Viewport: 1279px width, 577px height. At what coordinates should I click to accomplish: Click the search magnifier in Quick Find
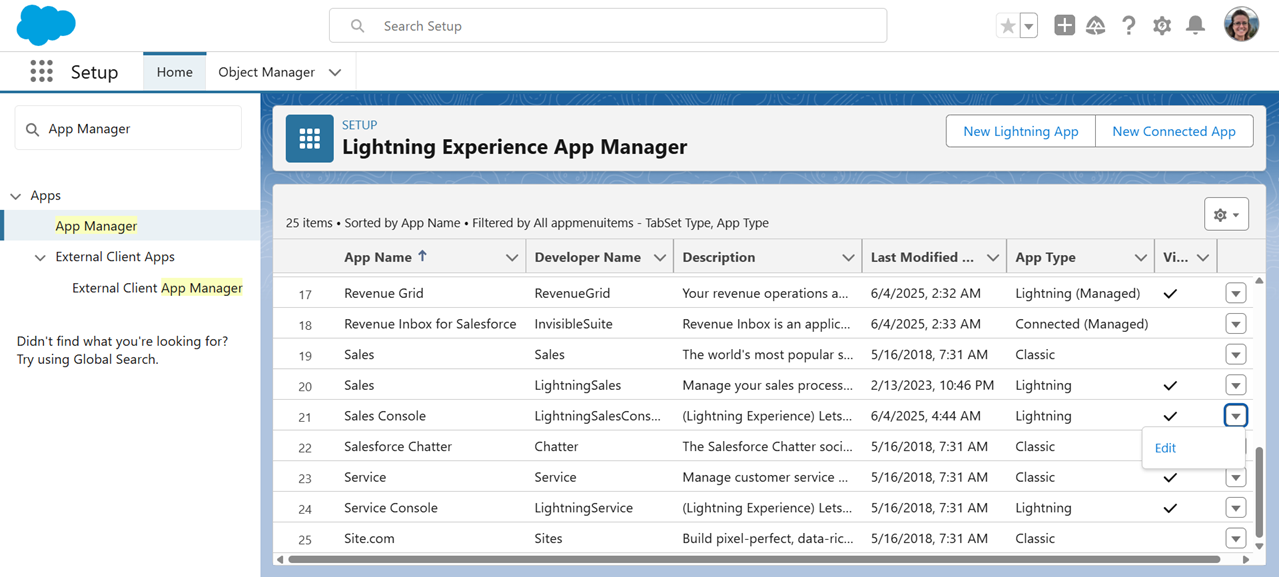(x=32, y=129)
